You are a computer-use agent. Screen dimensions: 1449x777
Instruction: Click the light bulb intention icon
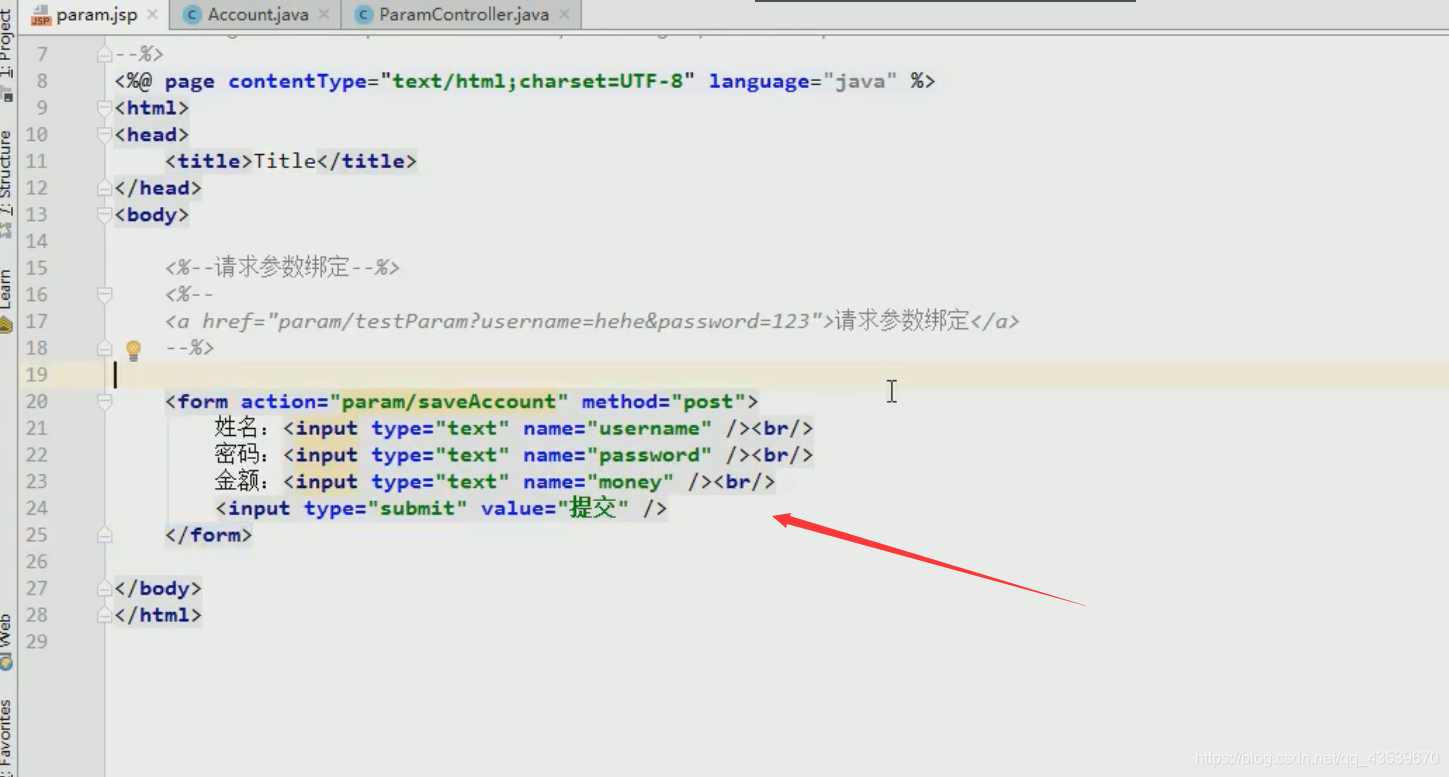133,349
